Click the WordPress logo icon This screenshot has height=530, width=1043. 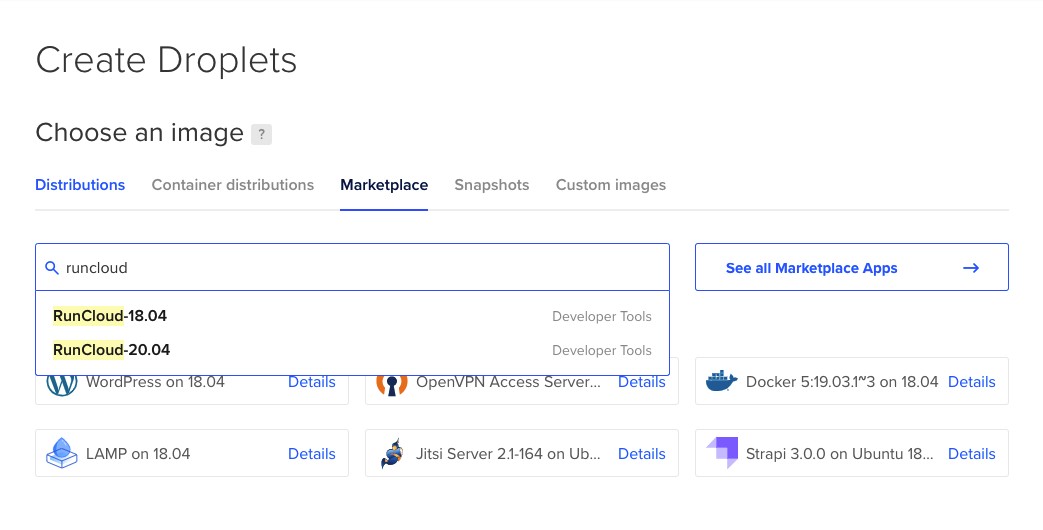pyautogui.click(x=62, y=385)
